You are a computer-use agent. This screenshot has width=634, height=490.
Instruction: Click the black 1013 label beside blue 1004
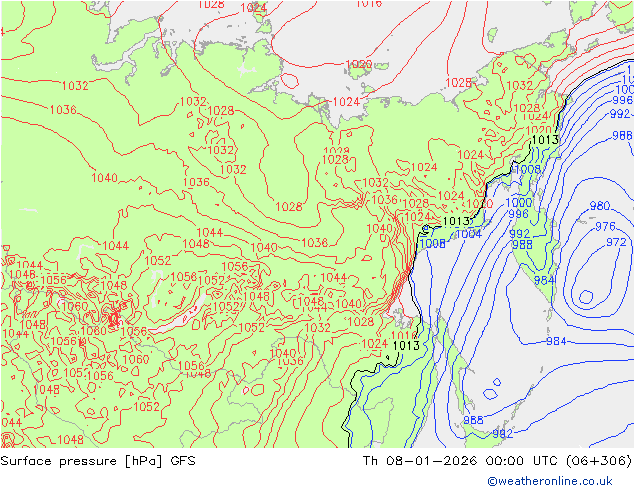(x=456, y=221)
